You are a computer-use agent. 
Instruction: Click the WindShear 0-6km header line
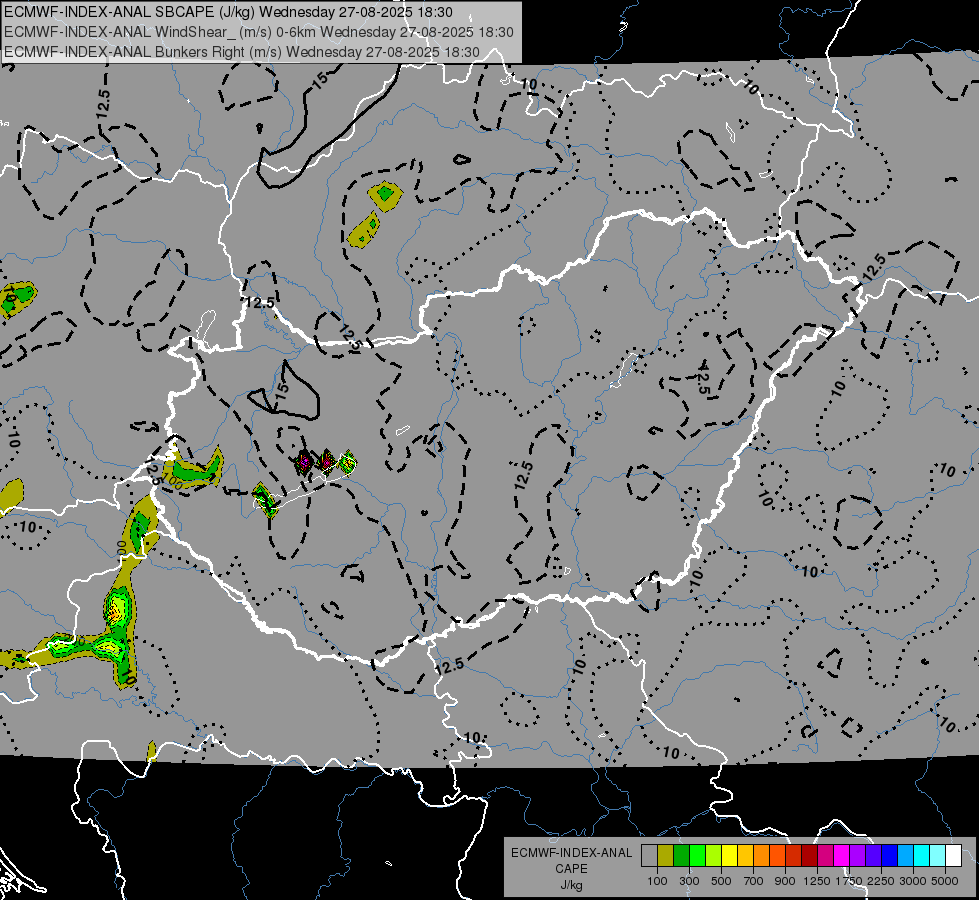(x=258, y=32)
